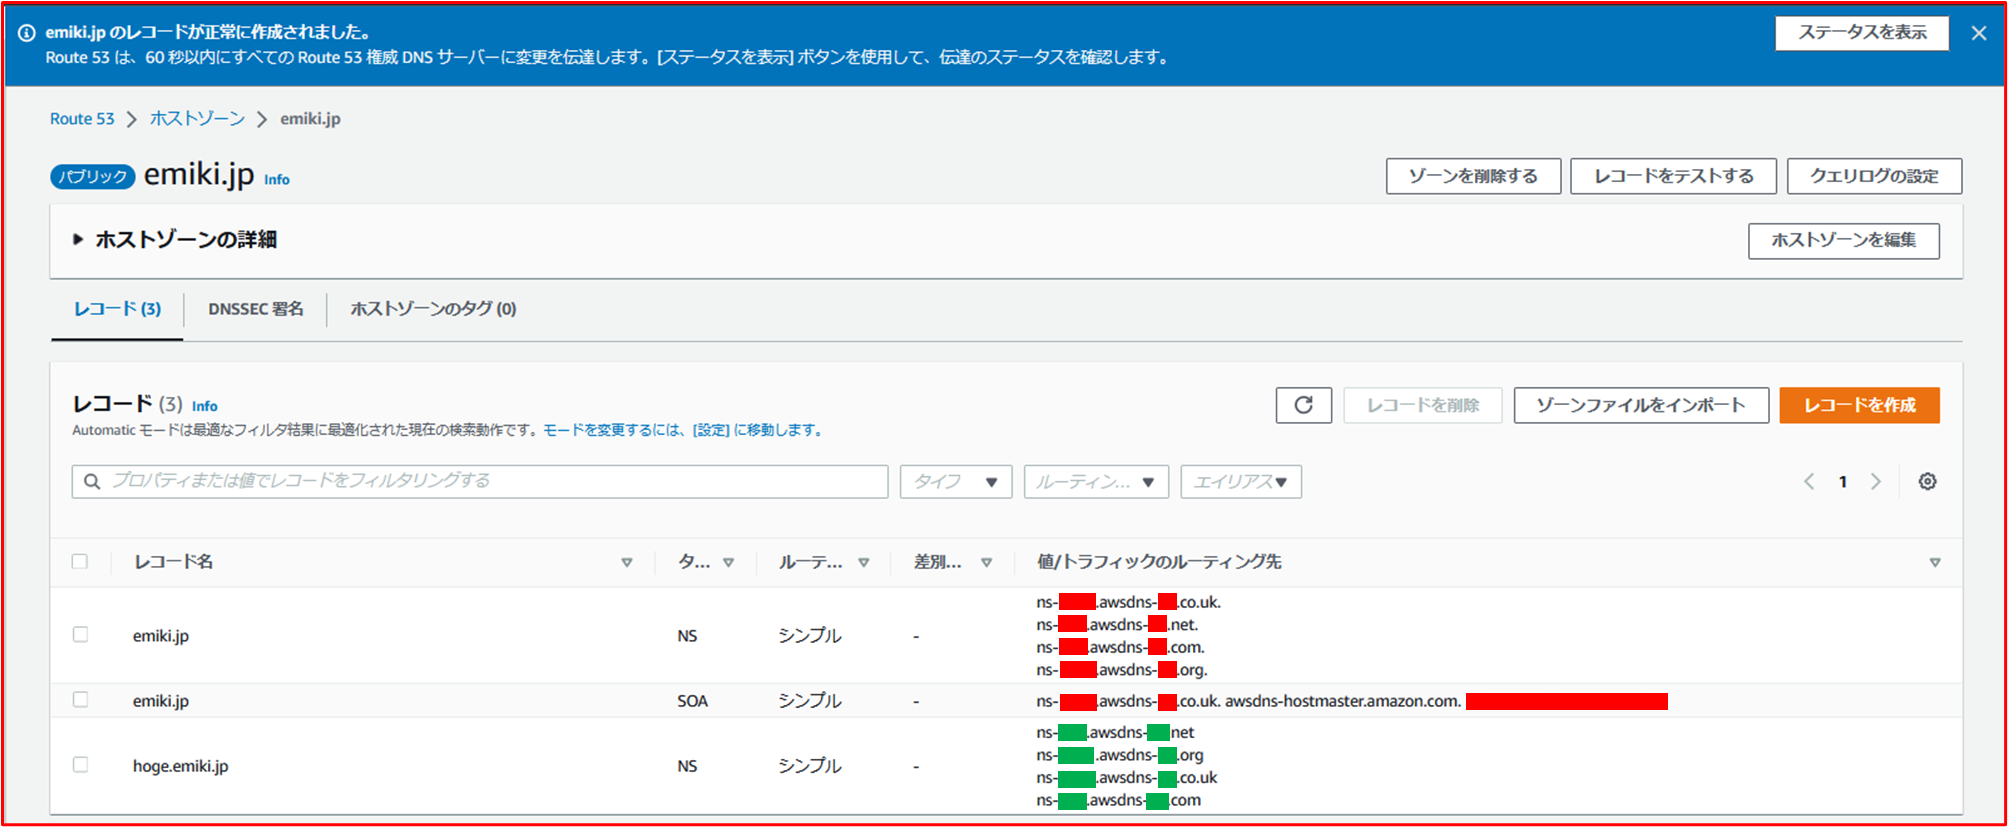Click orange レコードを作成 button

(x=1859, y=405)
